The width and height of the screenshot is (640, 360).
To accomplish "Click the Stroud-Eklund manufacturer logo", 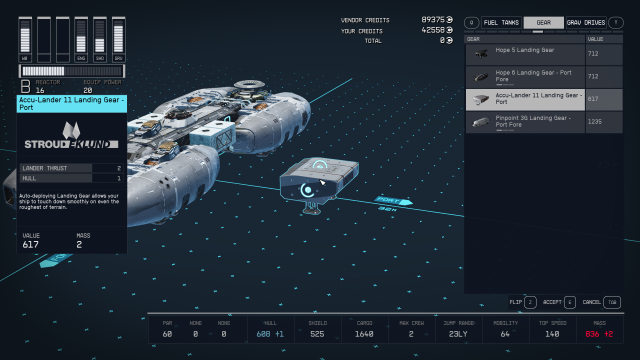I will tap(71, 136).
